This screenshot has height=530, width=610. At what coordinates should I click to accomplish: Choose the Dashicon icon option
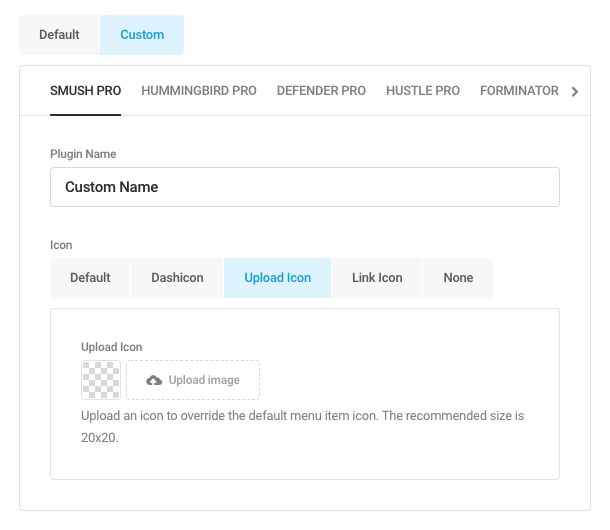[x=177, y=278]
